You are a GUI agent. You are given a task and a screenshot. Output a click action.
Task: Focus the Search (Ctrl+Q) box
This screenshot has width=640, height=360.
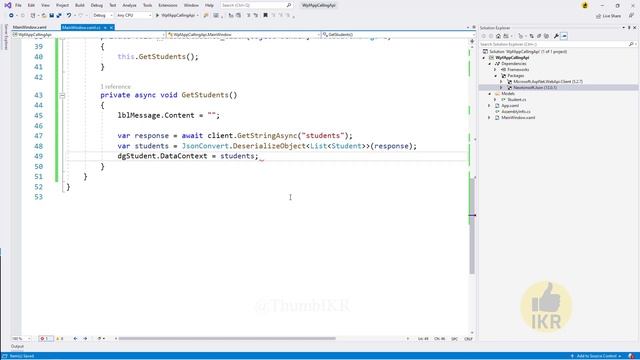tap(256, 5)
